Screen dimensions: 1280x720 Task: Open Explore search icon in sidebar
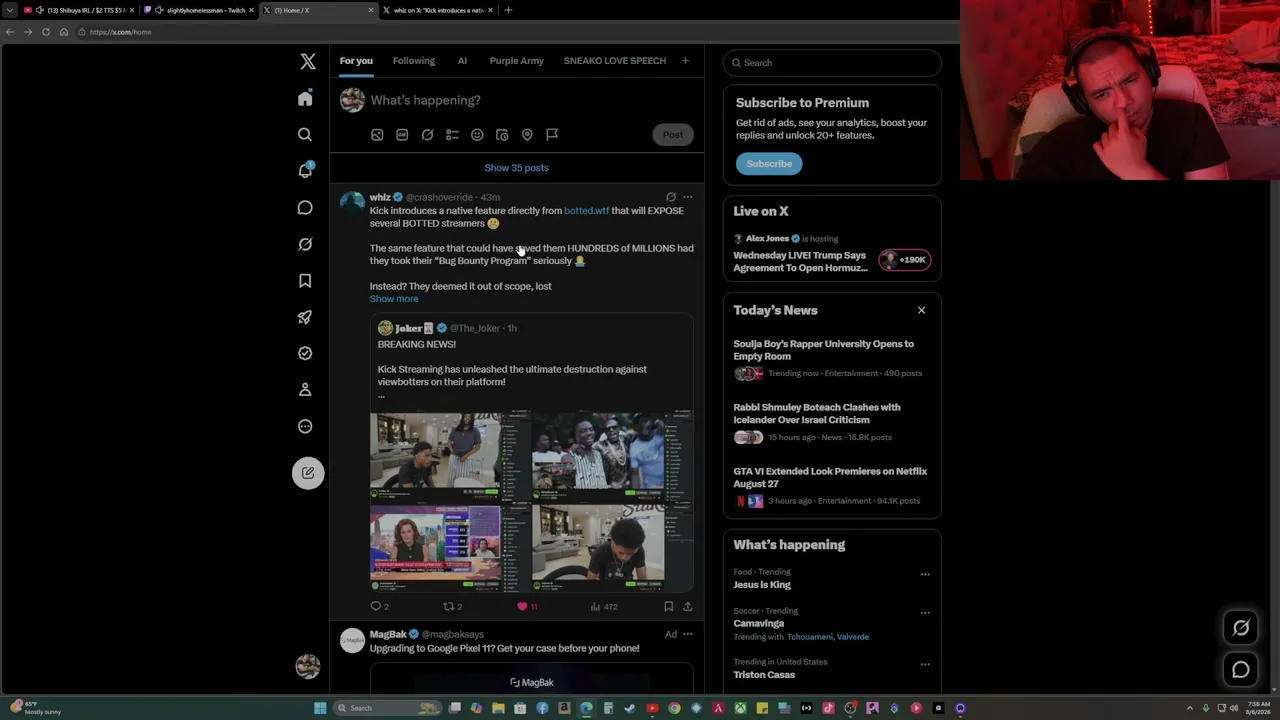[x=305, y=134]
